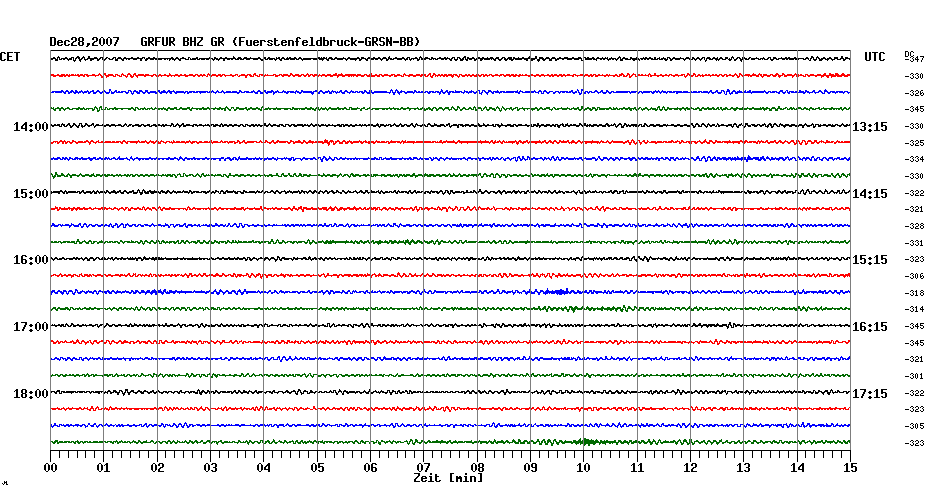The height and width of the screenshot is (494, 930).
Task: Click the "00" minute axis label
Action: (50, 468)
